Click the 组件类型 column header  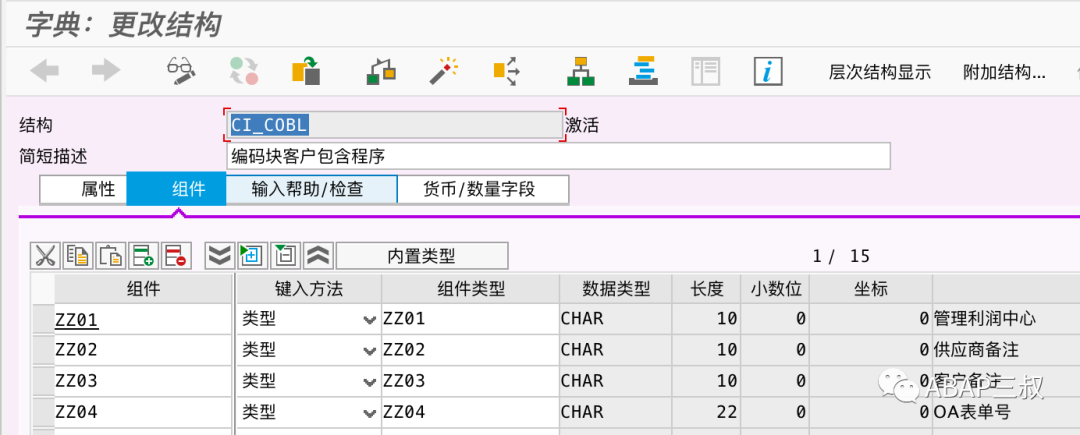[x=470, y=289]
